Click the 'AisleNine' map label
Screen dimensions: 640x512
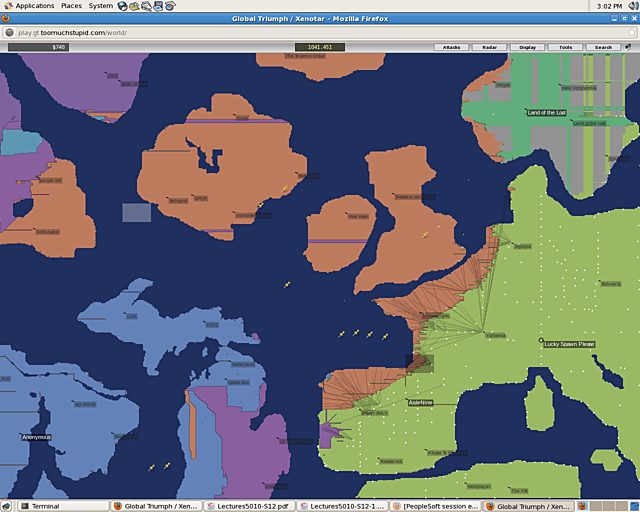tap(420, 403)
